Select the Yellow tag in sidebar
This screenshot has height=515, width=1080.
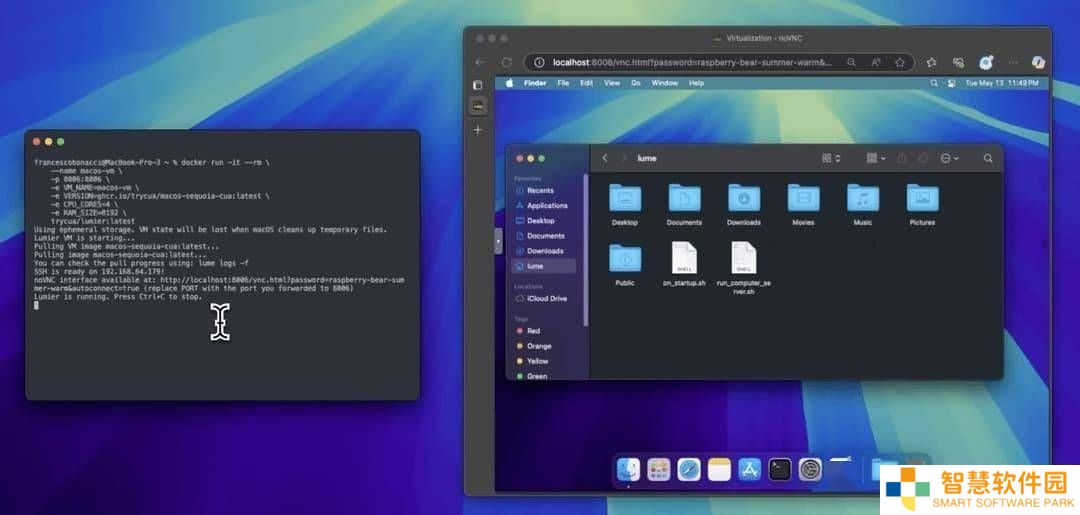[545, 361]
